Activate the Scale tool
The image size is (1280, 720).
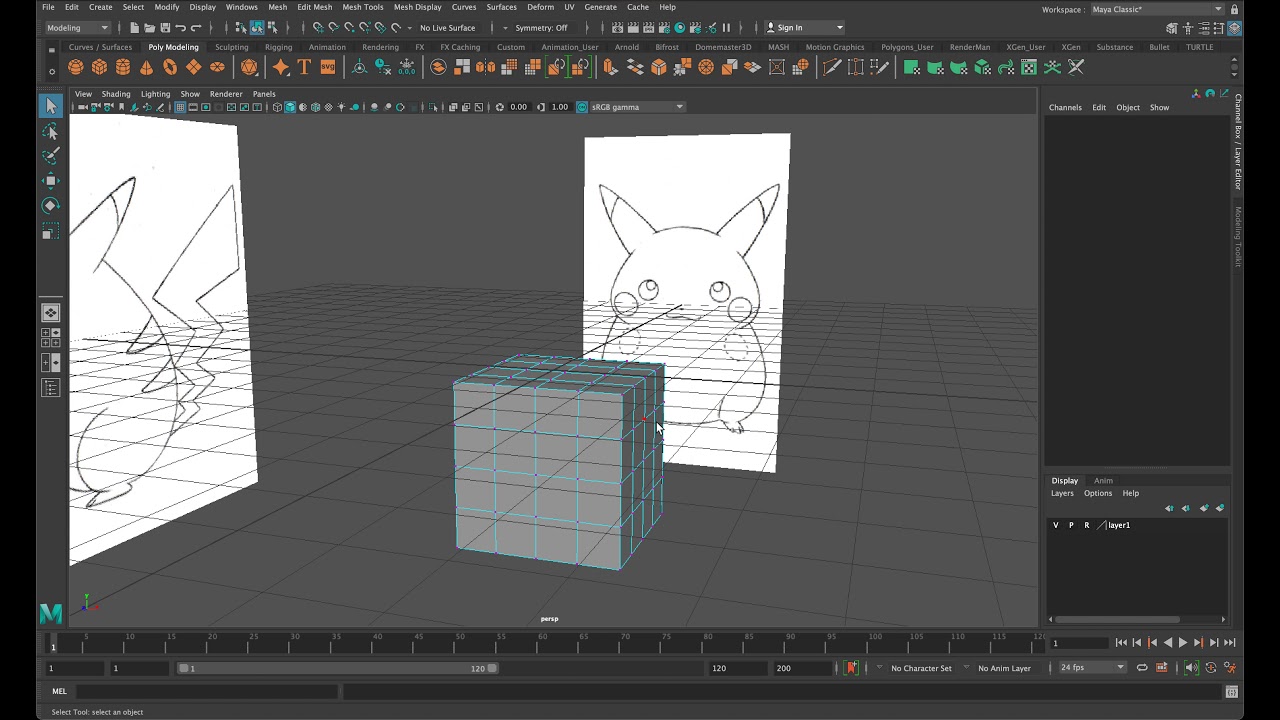pos(50,232)
